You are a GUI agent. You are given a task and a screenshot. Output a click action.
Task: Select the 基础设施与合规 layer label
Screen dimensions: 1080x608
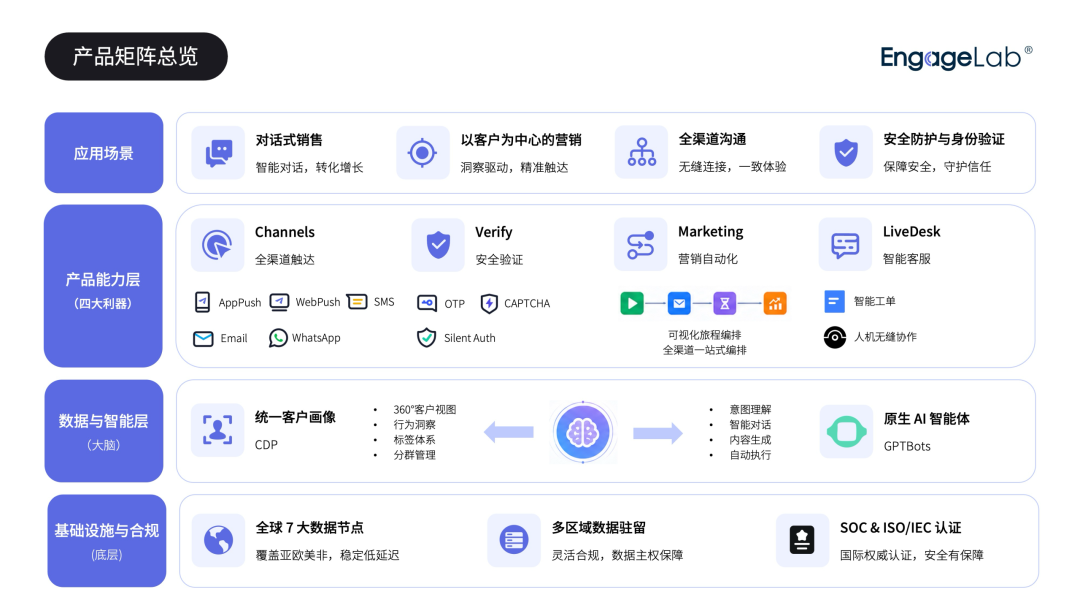point(107,541)
